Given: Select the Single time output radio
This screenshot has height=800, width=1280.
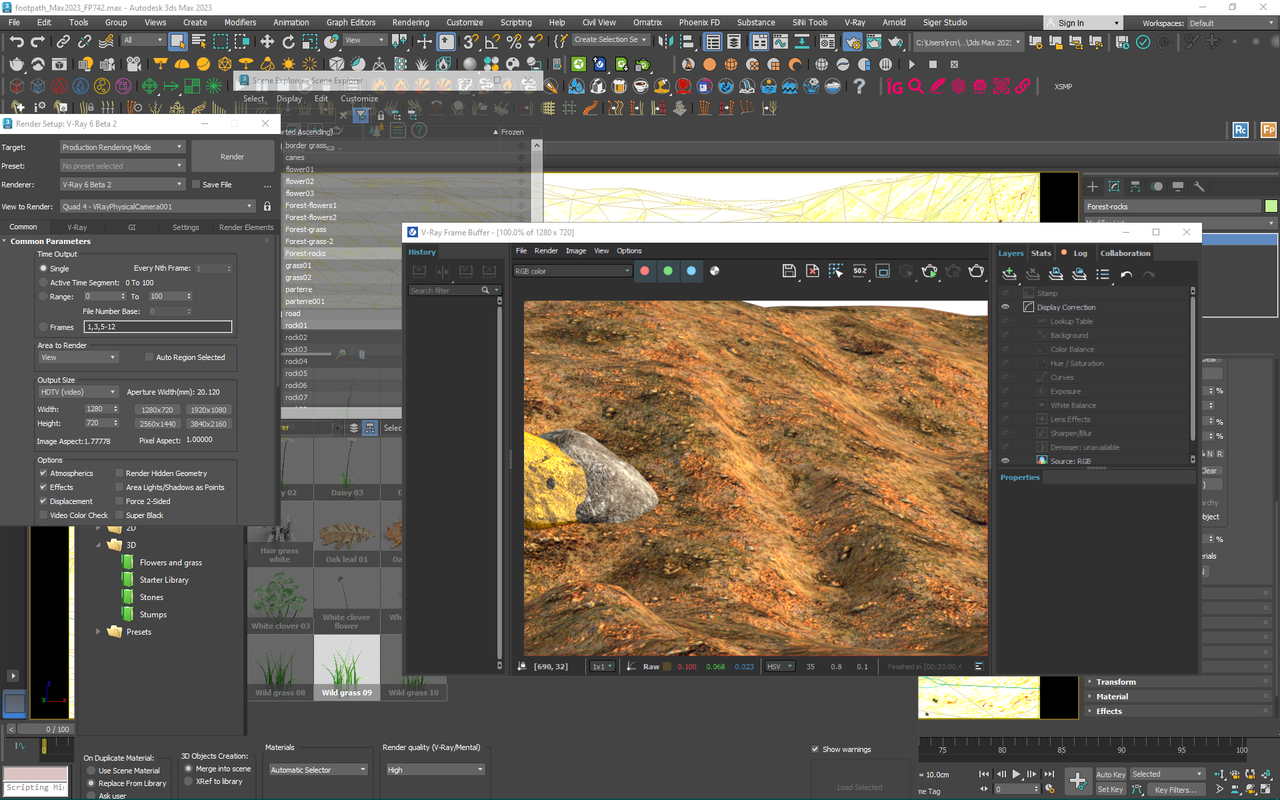Looking at the screenshot, I should pyautogui.click(x=43, y=268).
